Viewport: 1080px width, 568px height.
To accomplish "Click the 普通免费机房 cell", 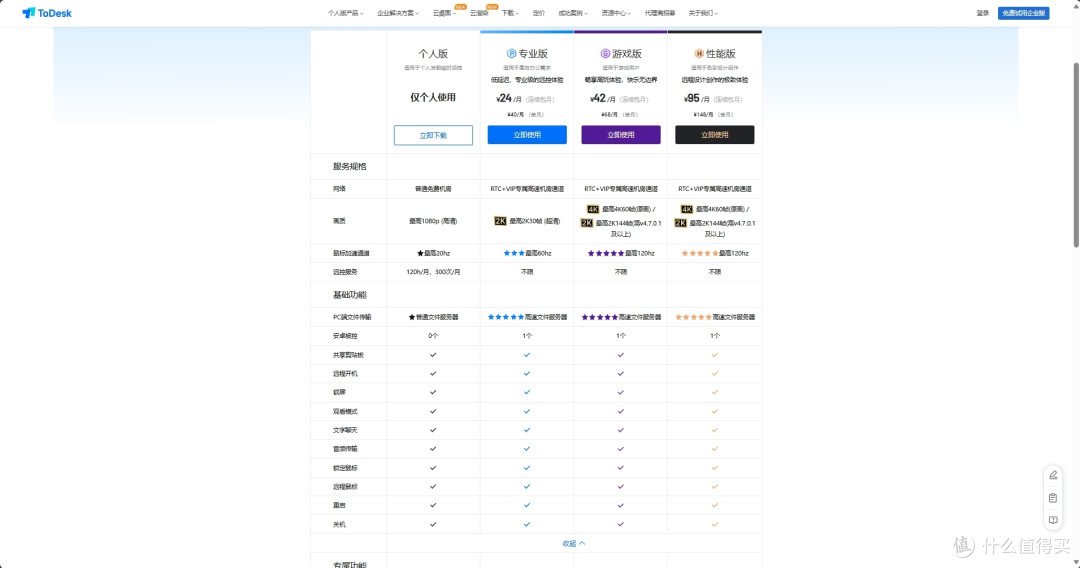I will point(433,189).
